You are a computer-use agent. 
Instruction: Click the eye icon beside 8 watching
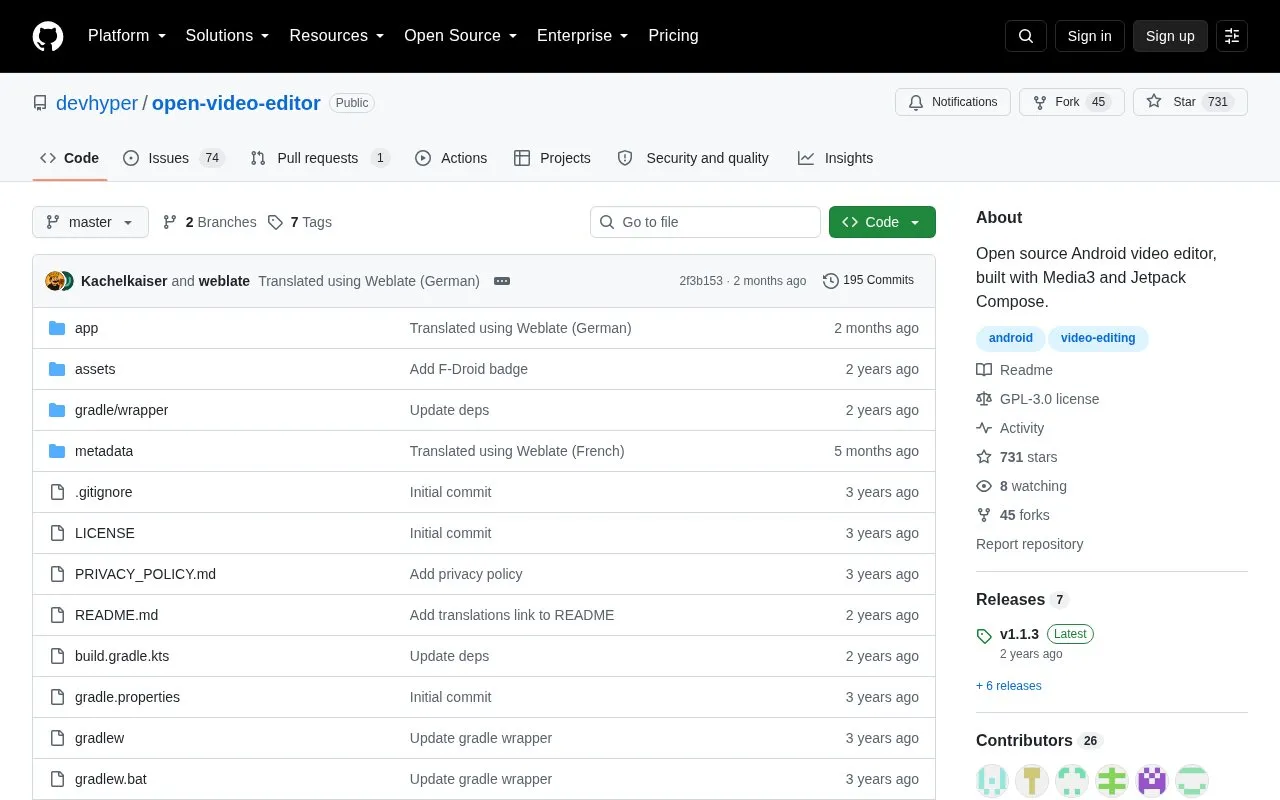coord(984,486)
